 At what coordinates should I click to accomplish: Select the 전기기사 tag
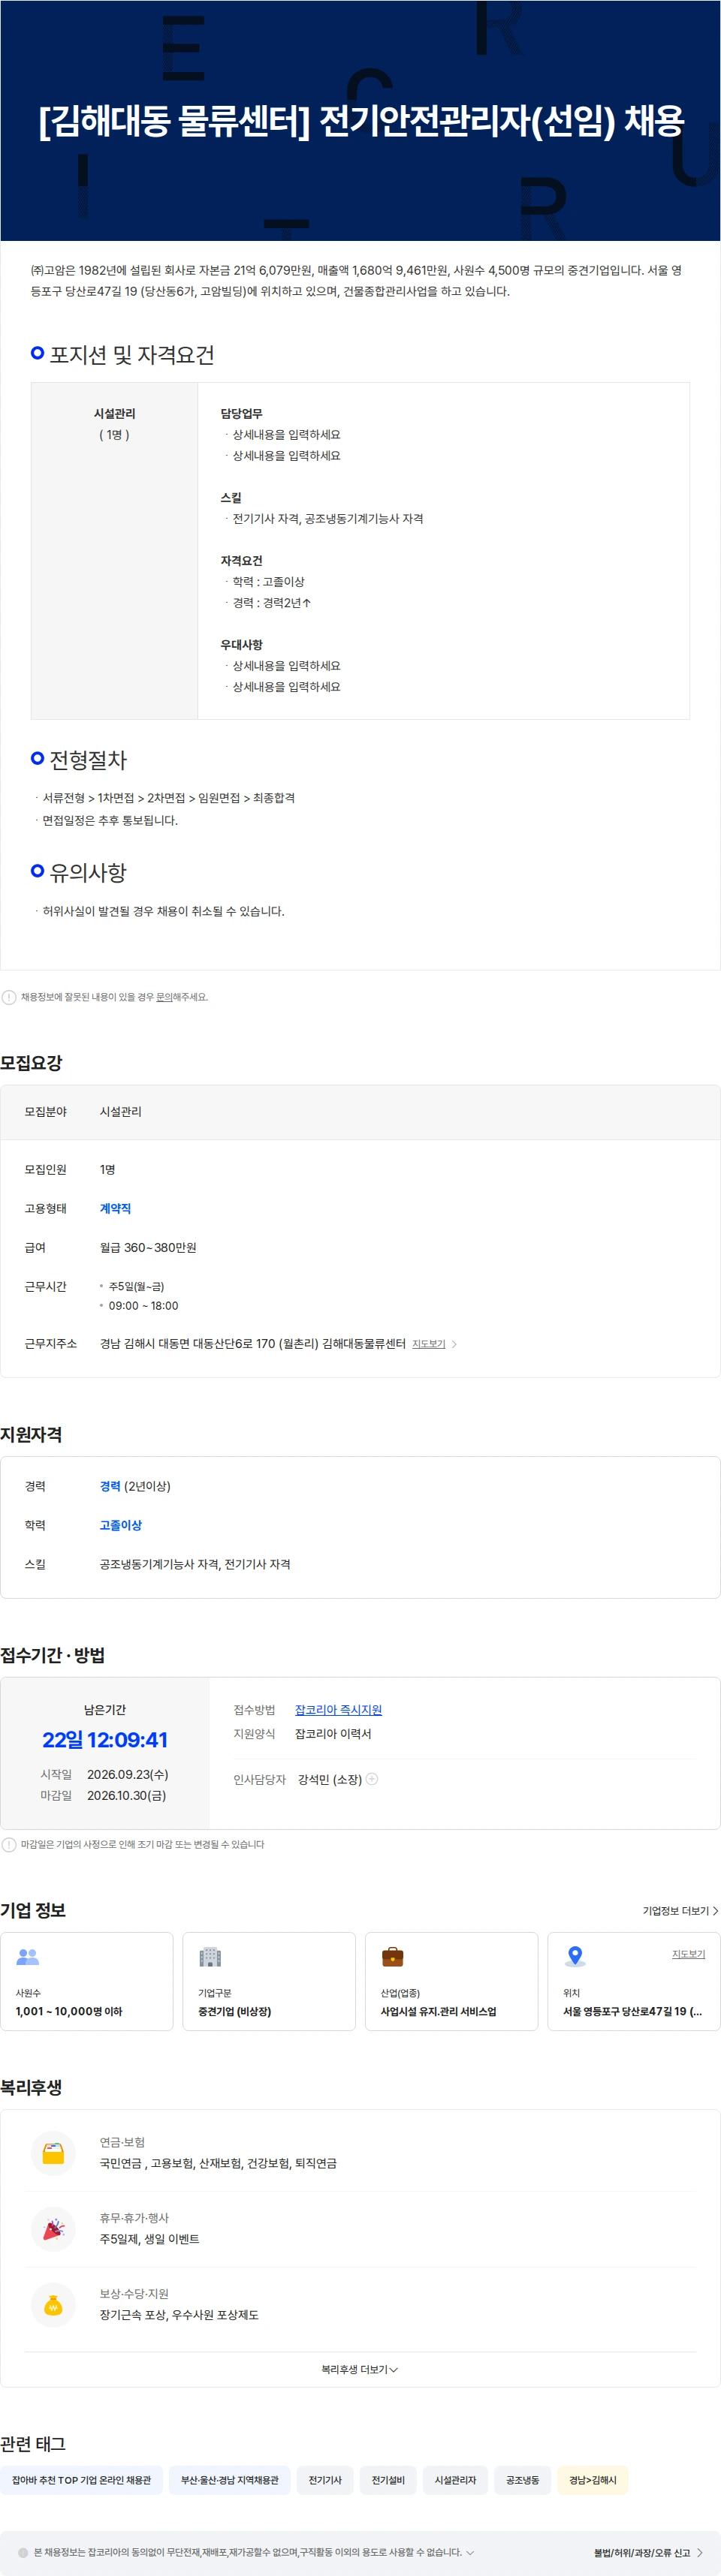(x=325, y=2480)
